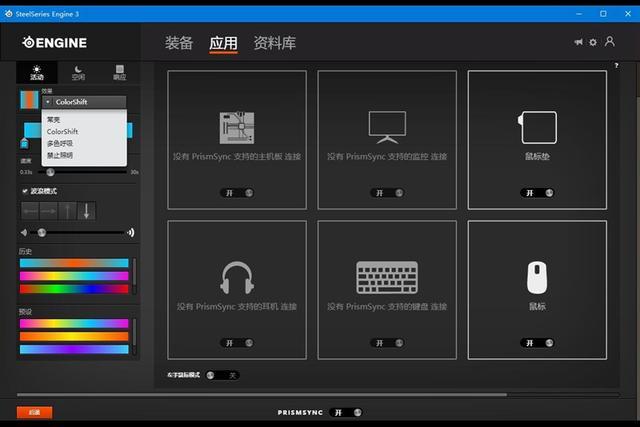This screenshot has width=640, height=427.
Task: Select the moon-icon idle lighting tab
Action: click(78, 72)
